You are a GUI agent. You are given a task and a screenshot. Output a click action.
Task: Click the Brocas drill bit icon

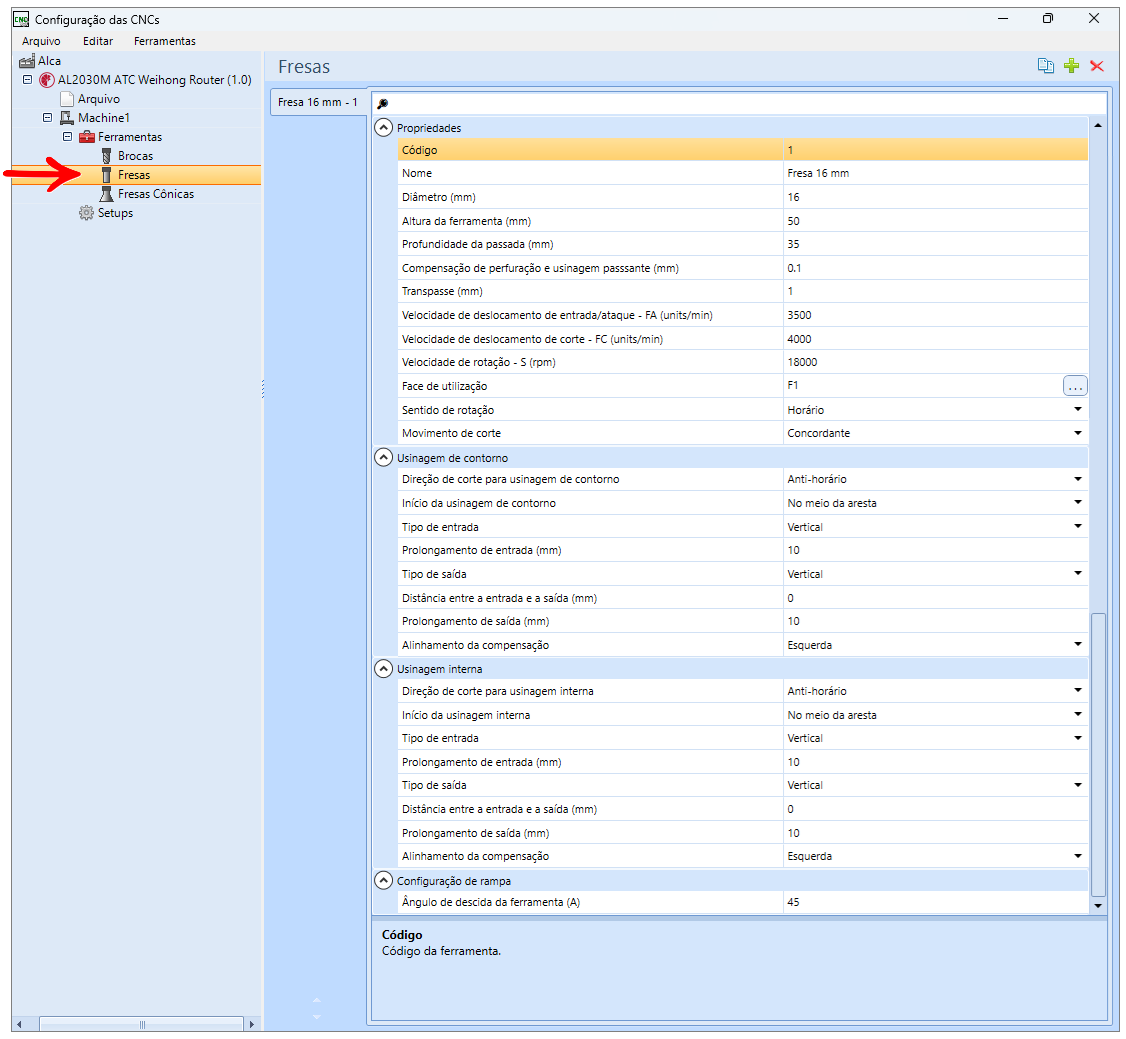point(106,156)
